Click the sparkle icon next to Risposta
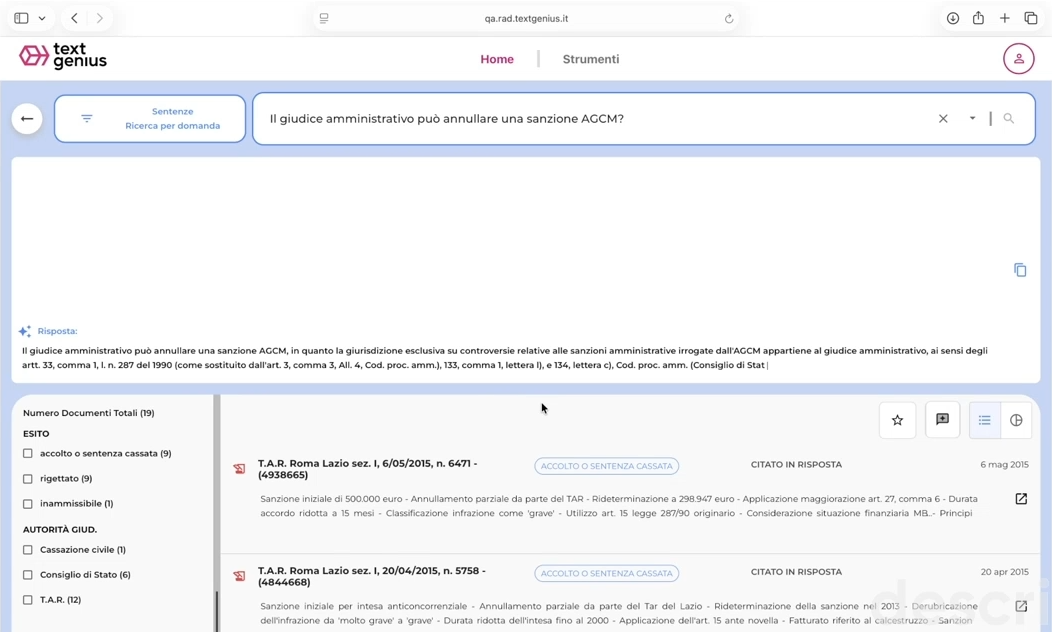The width and height of the screenshot is (1052, 632). click(x=25, y=331)
